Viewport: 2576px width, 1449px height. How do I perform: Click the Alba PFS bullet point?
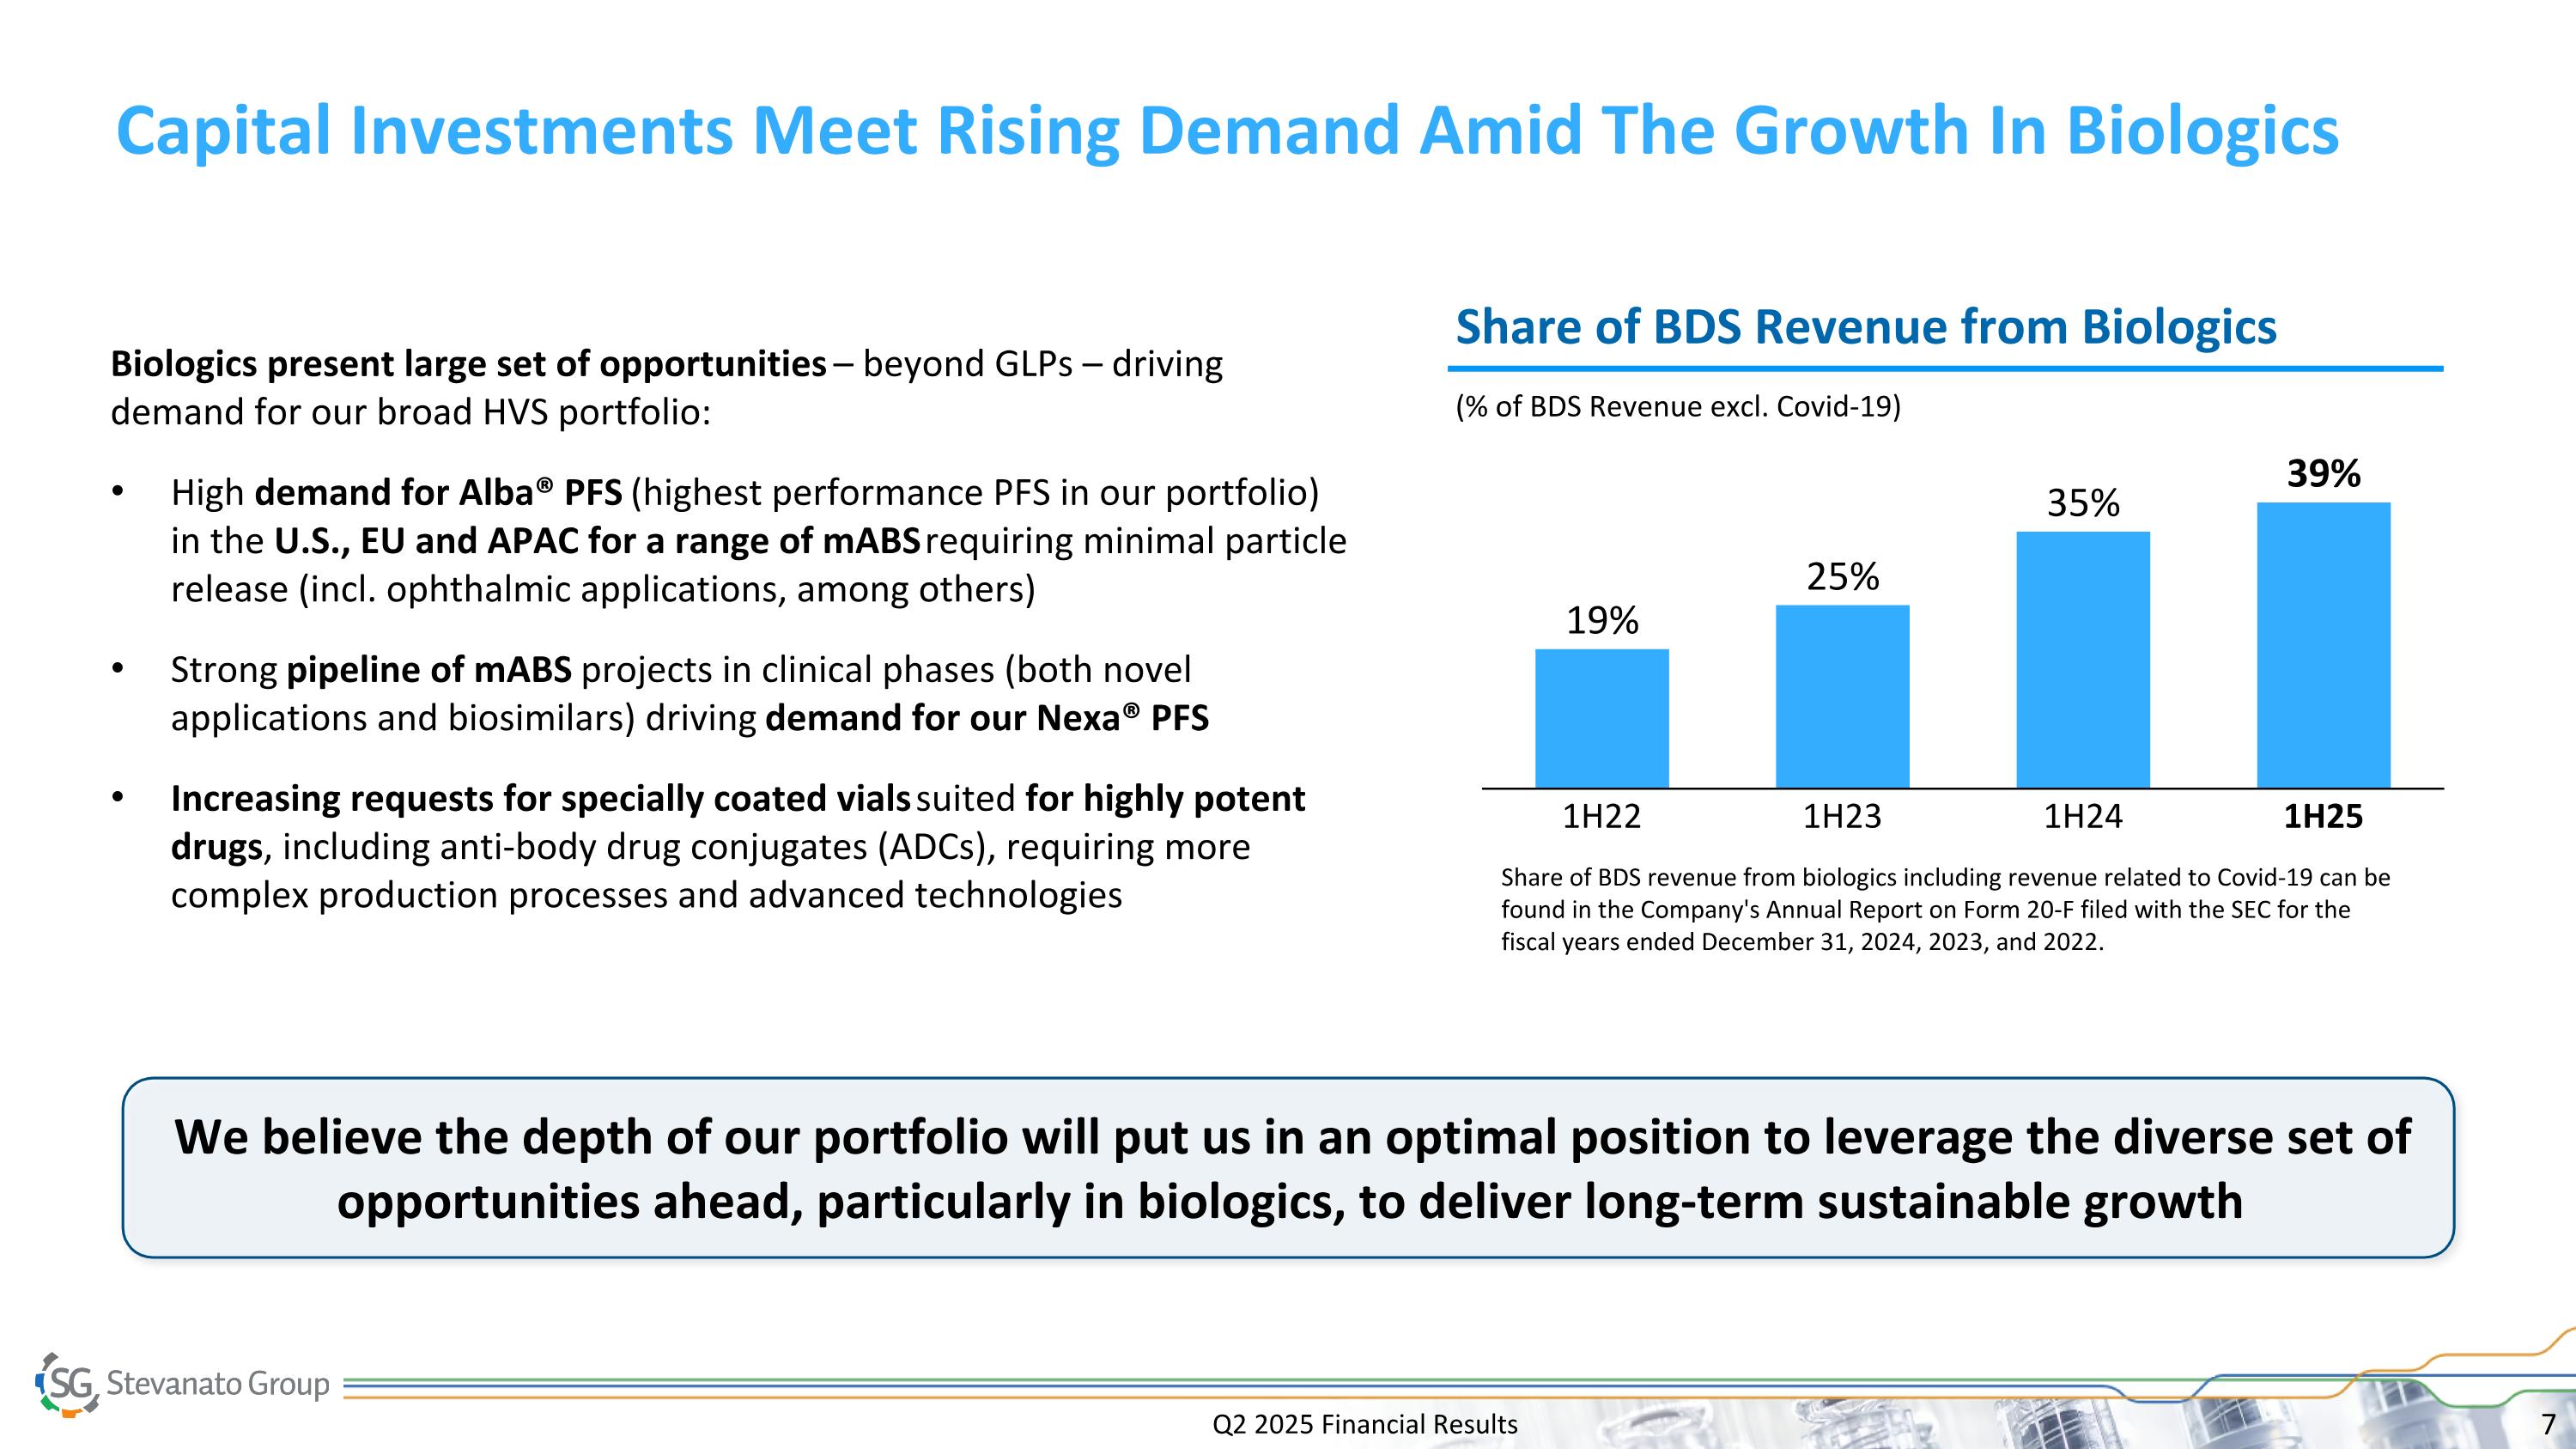(758, 541)
